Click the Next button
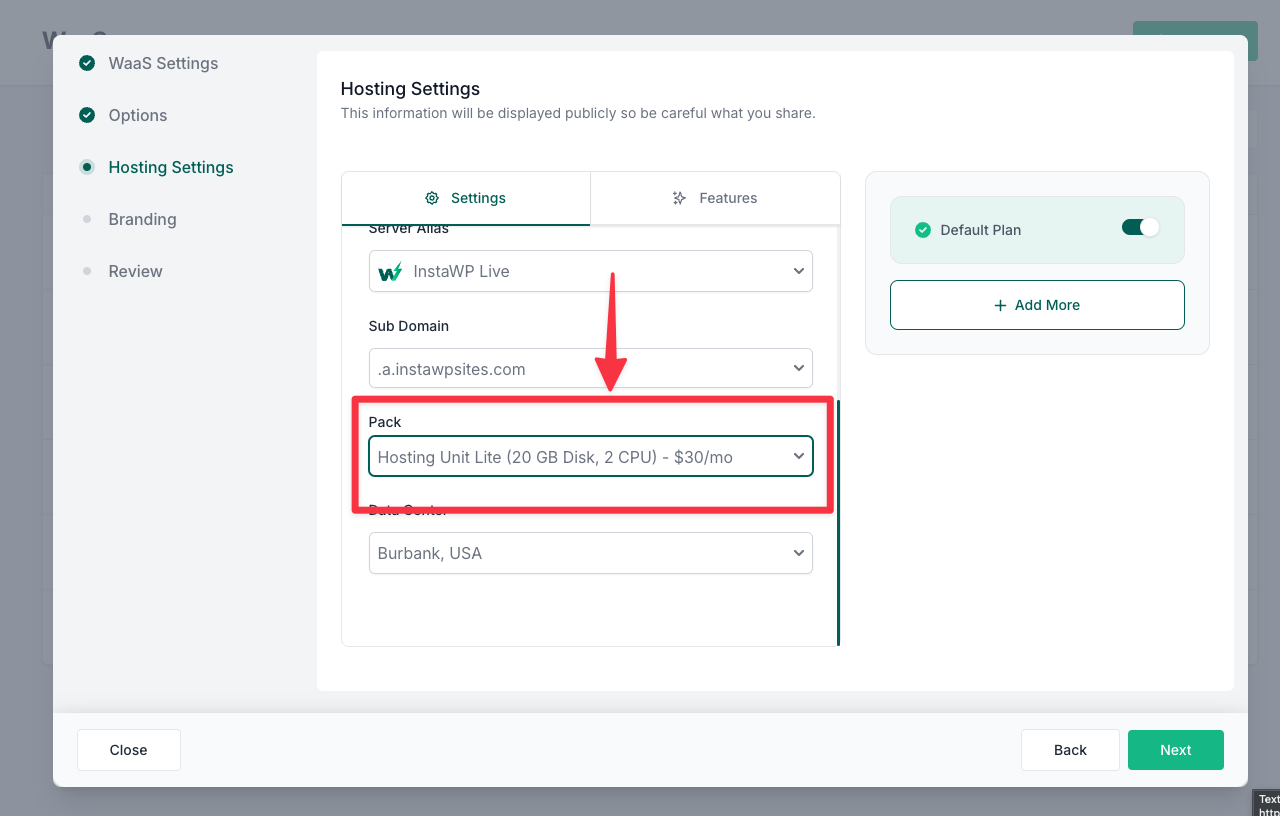This screenshot has width=1280, height=816. click(1176, 750)
